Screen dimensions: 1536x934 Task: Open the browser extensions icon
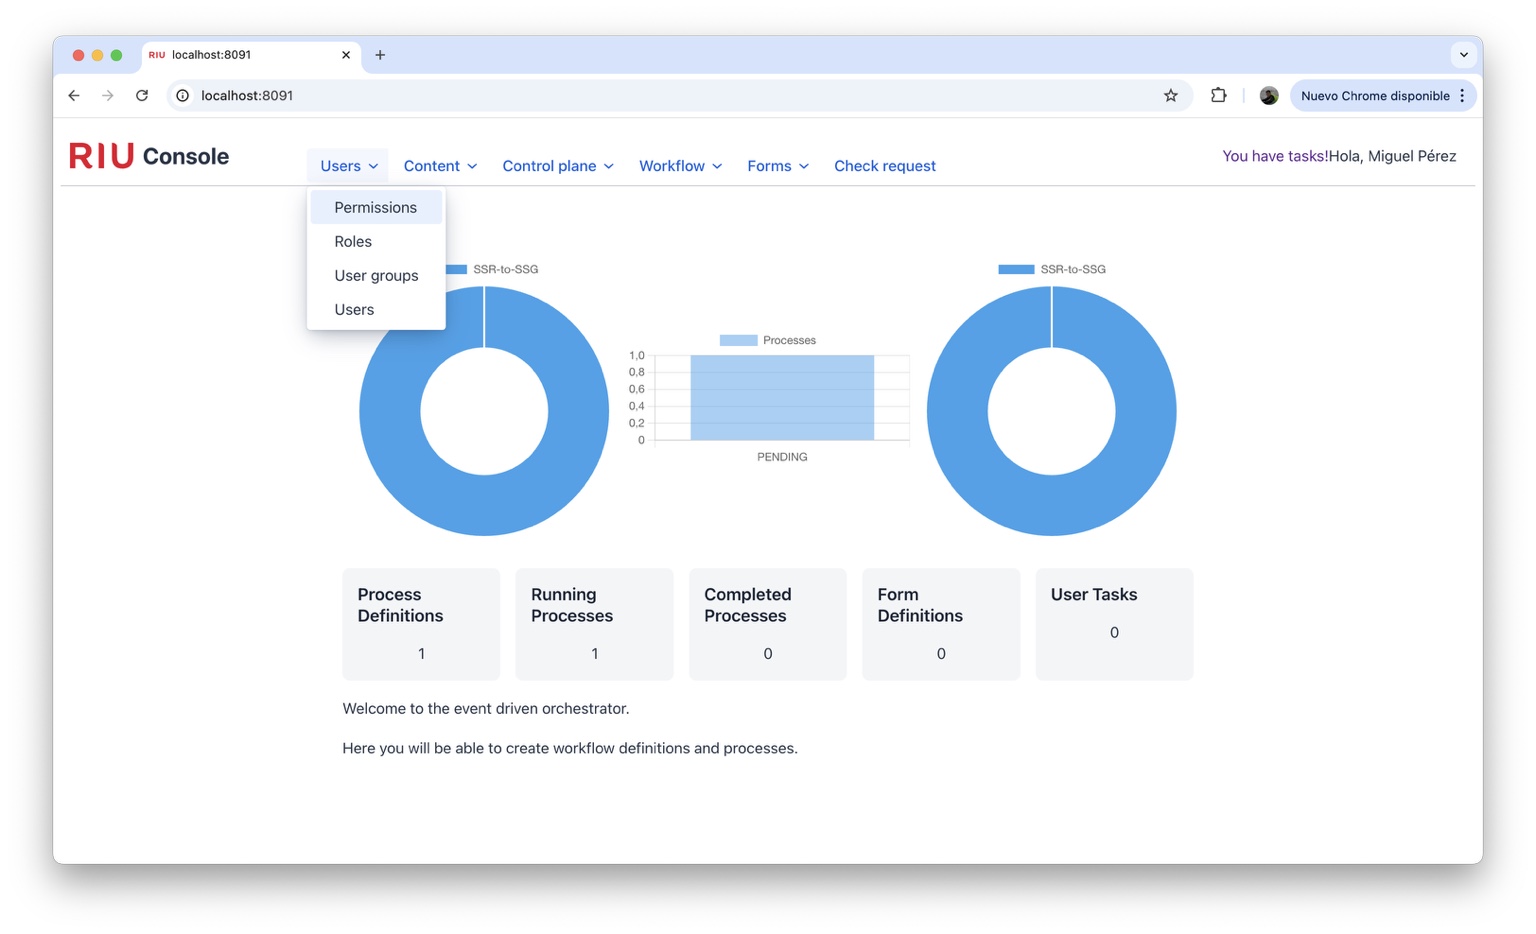coord(1218,95)
